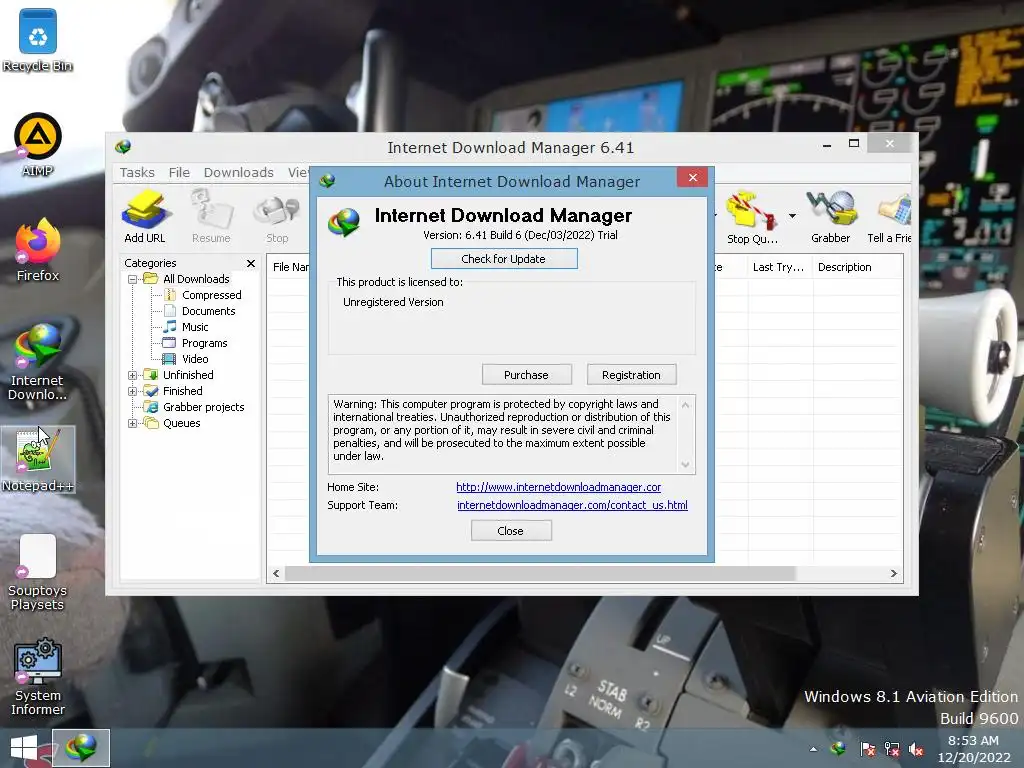Open Action Center flag tray icon
The width and height of the screenshot is (1024, 768).
click(x=867, y=749)
